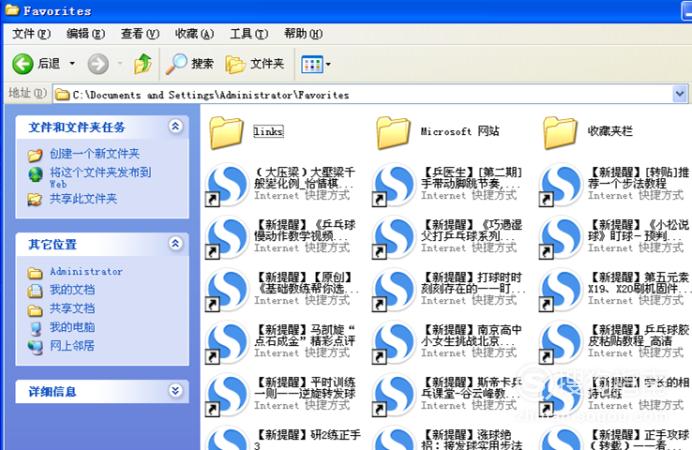The width and height of the screenshot is (692, 450).
Task: Open the 查看(V) menu
Action: click(x=140, y=34)
